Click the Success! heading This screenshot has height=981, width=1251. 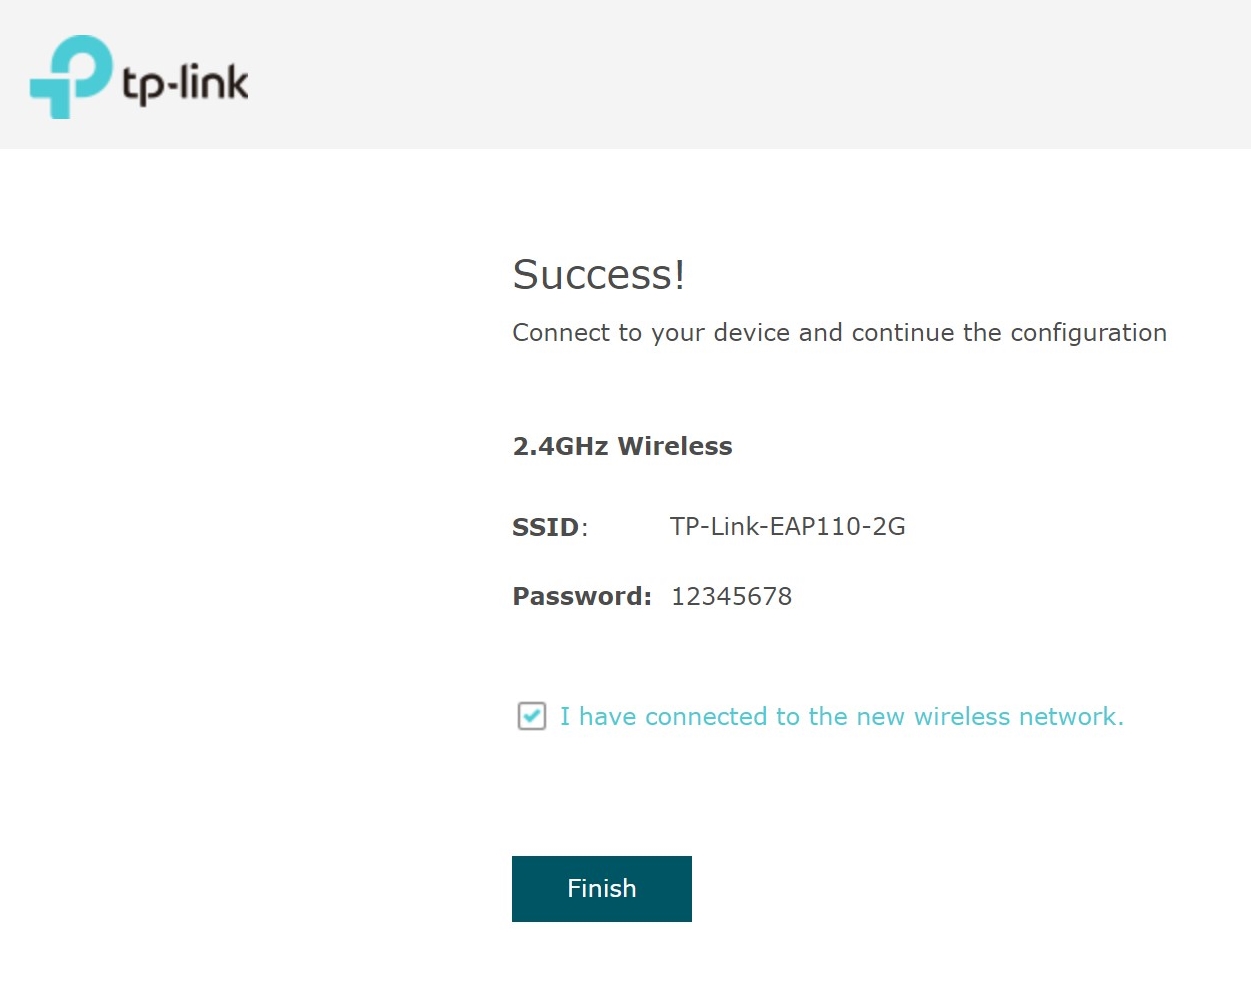[x=598, y=275]
